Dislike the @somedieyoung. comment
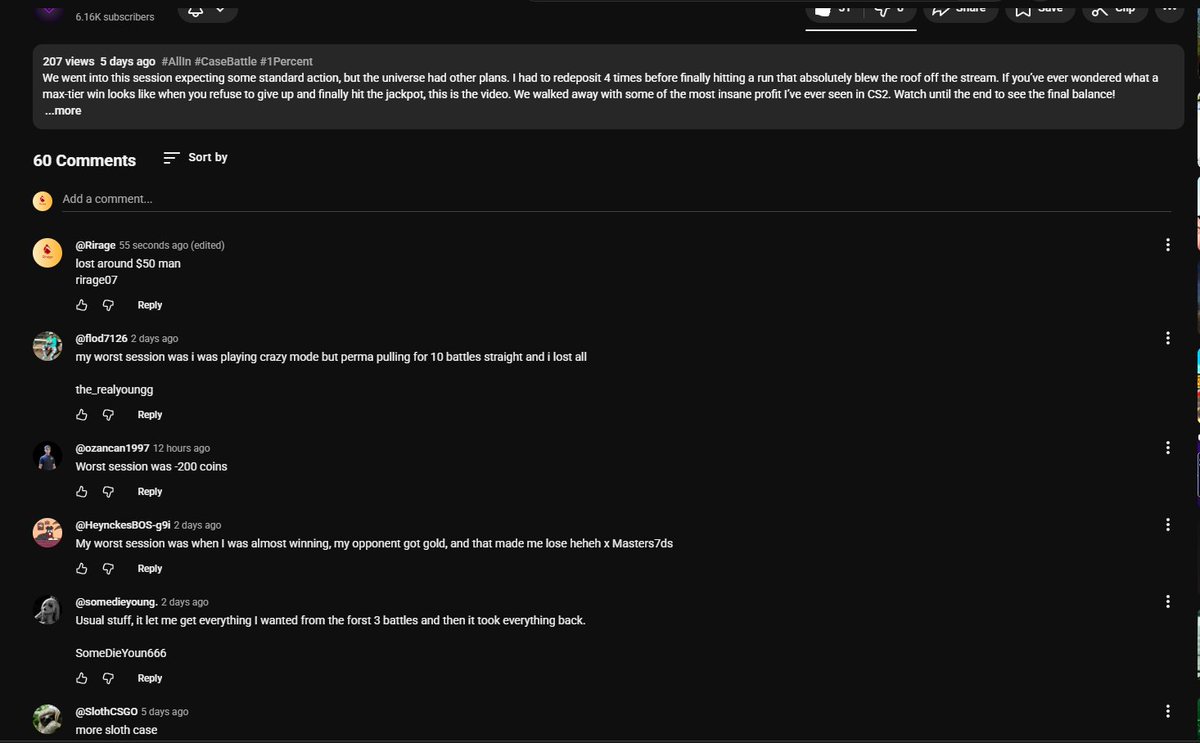 click(x=109, y=678)
